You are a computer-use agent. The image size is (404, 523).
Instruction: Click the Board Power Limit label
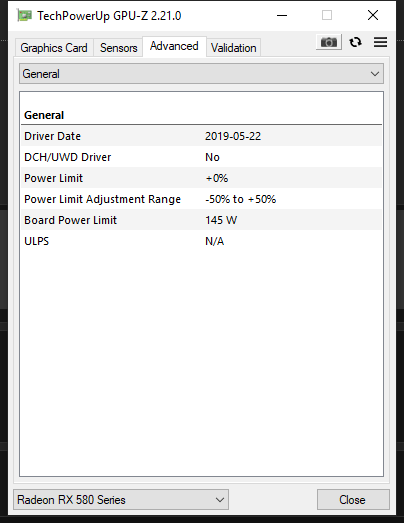point(70,220)
